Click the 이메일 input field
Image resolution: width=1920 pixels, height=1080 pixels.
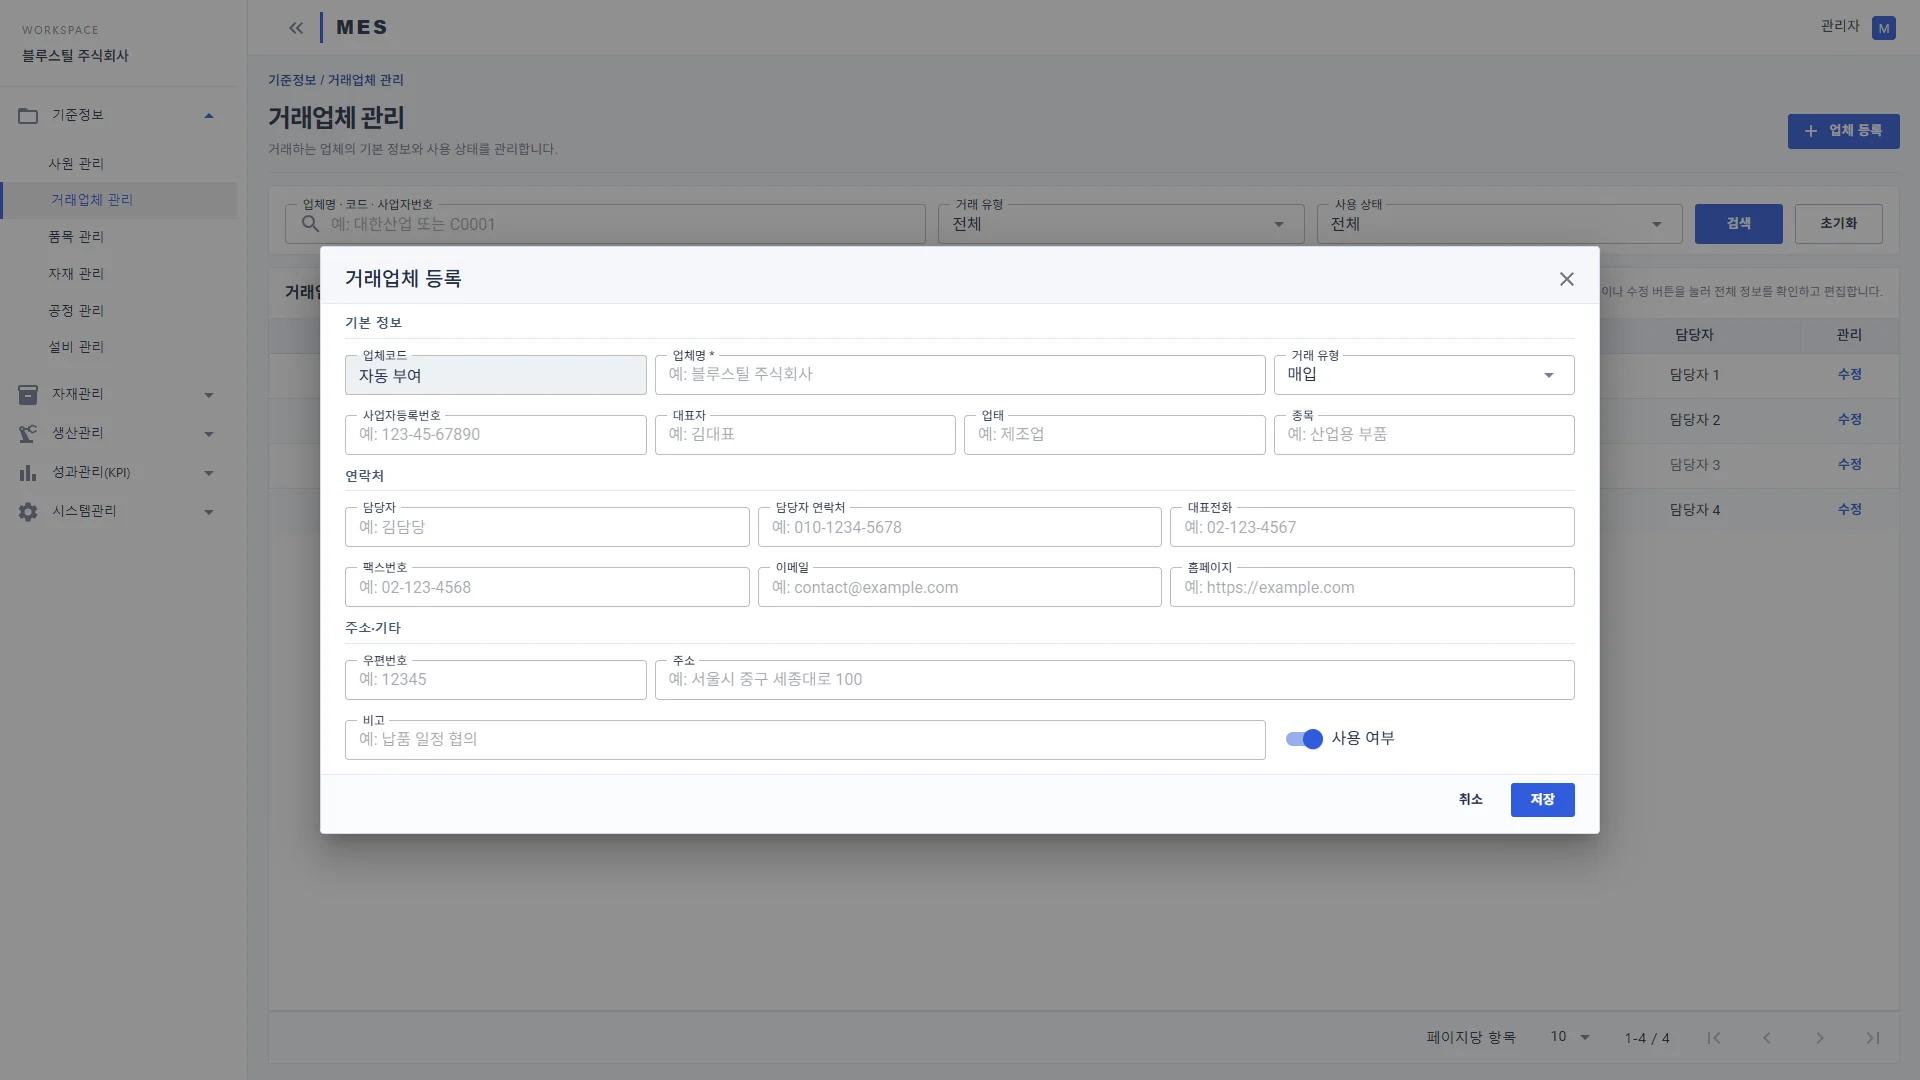960,587
